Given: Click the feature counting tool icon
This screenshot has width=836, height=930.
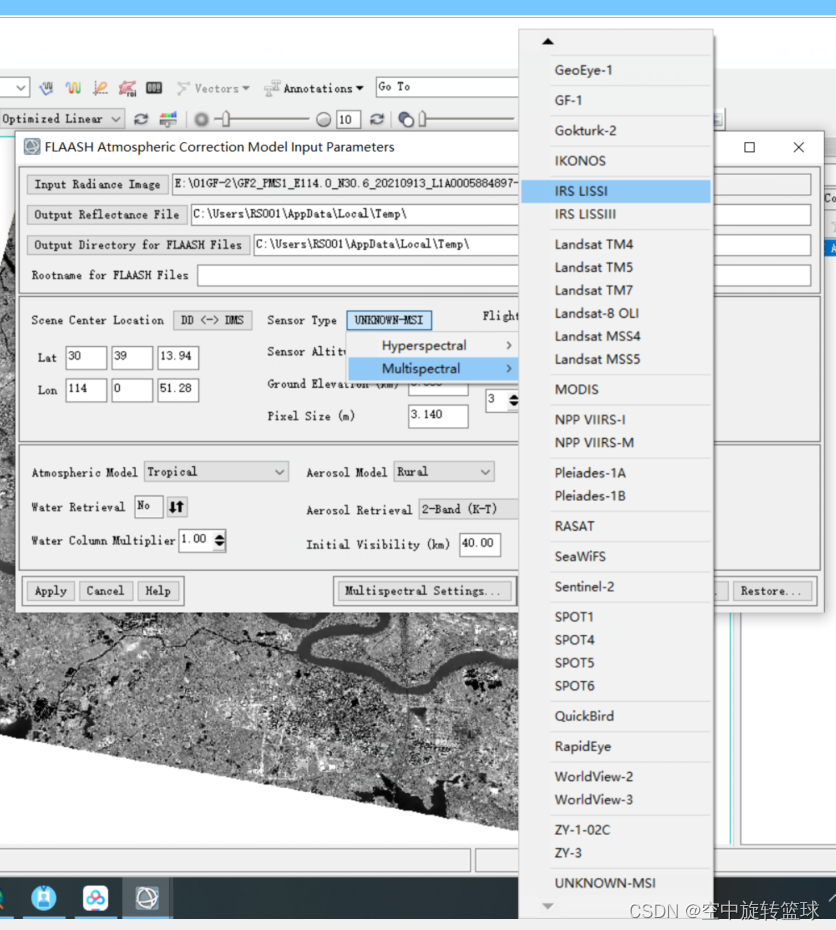Looking at the screenshot, I should [x=154, y=88].
